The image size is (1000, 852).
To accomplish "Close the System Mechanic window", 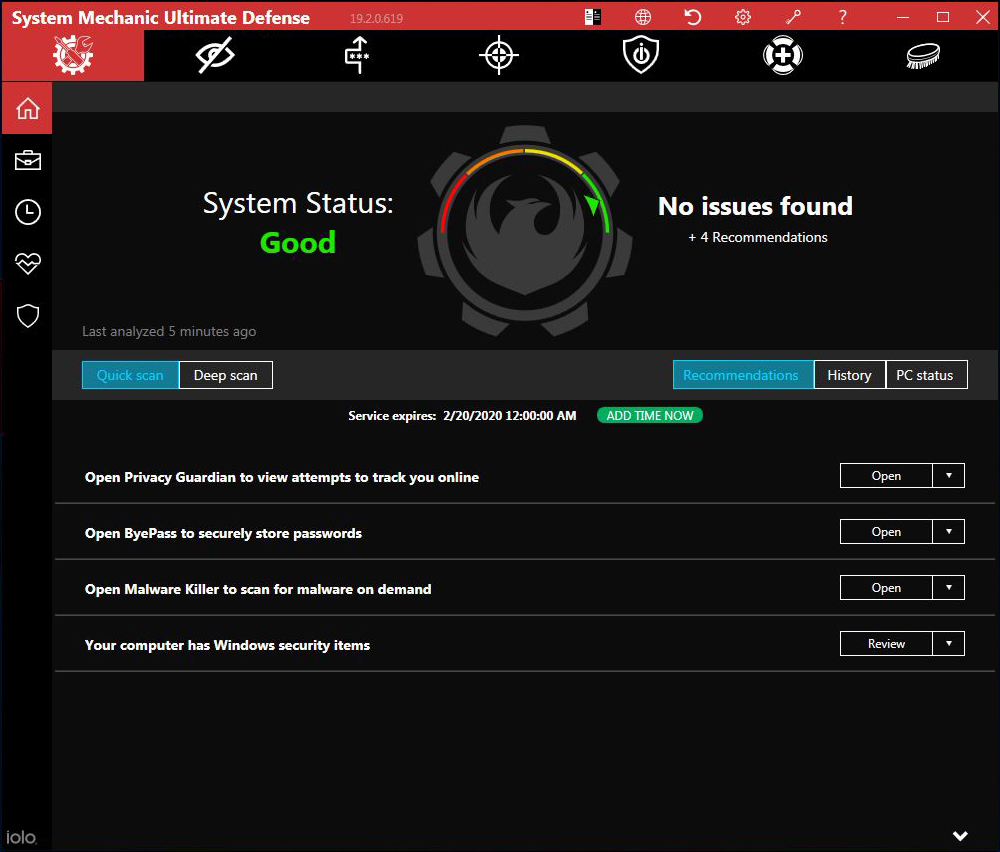I will [x=983, y=17].
